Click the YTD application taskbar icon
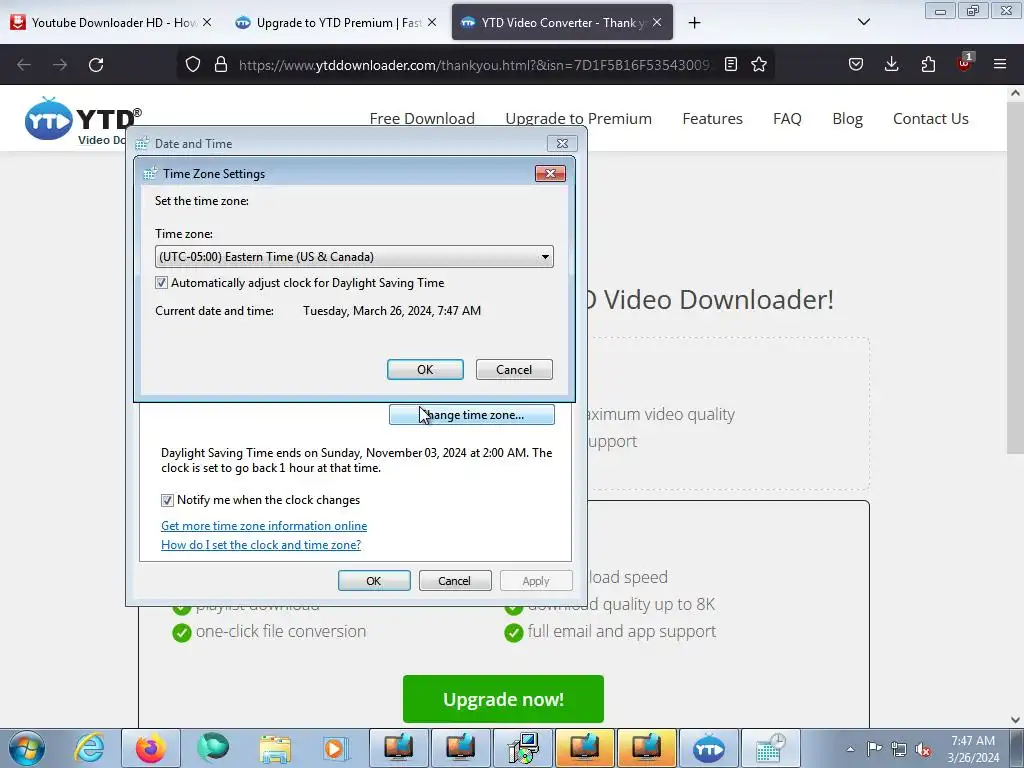Image resolution: width=1024 pixels, height=768 pixels. (x=709, y=748)
